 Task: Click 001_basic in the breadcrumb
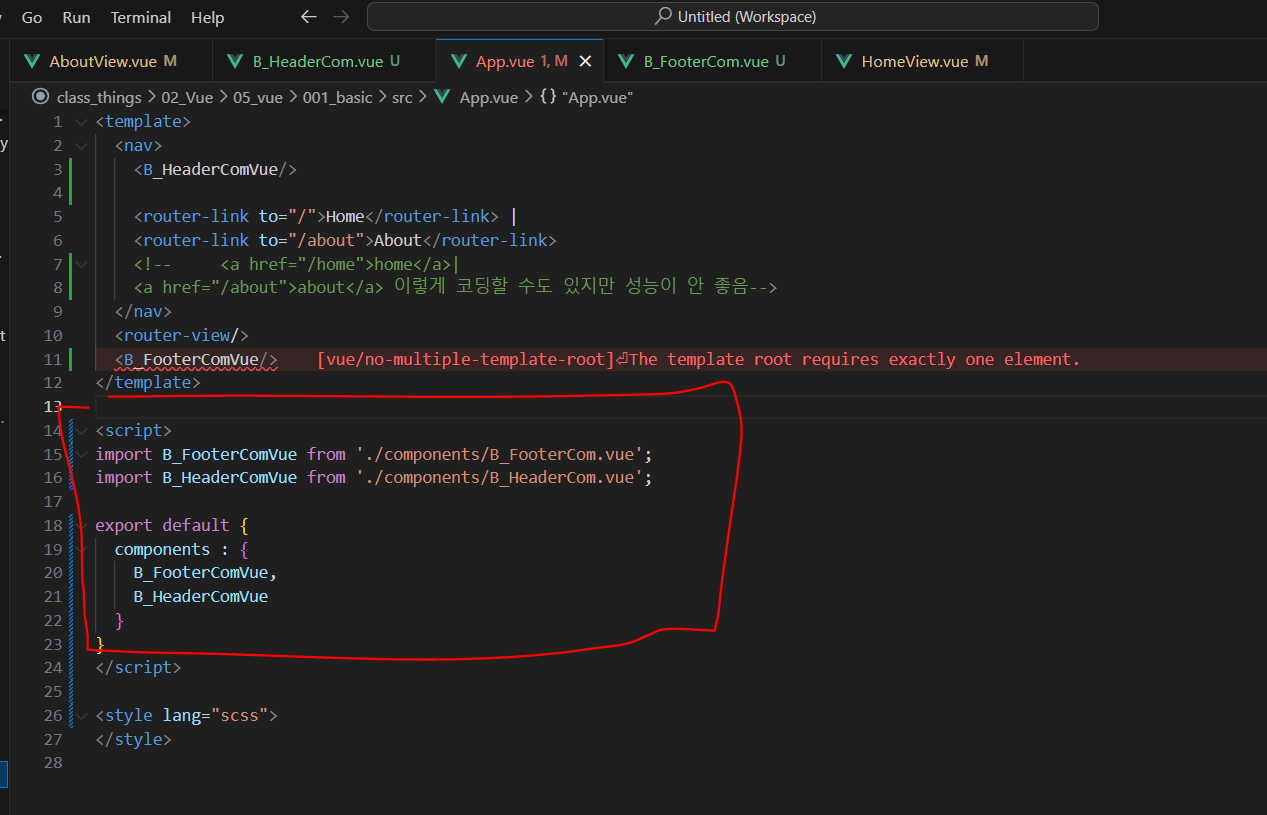(338, 97)
